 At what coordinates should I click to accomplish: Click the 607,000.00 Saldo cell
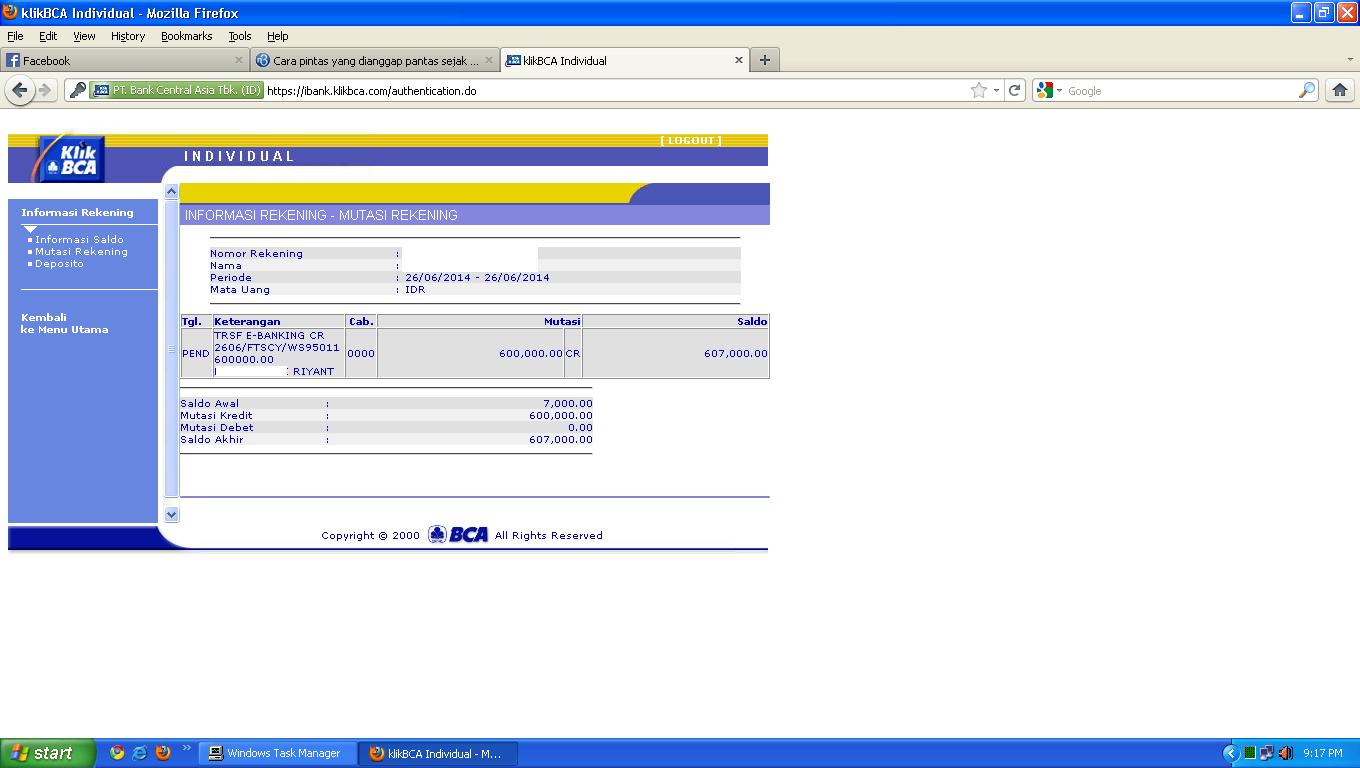pos(676,353)
